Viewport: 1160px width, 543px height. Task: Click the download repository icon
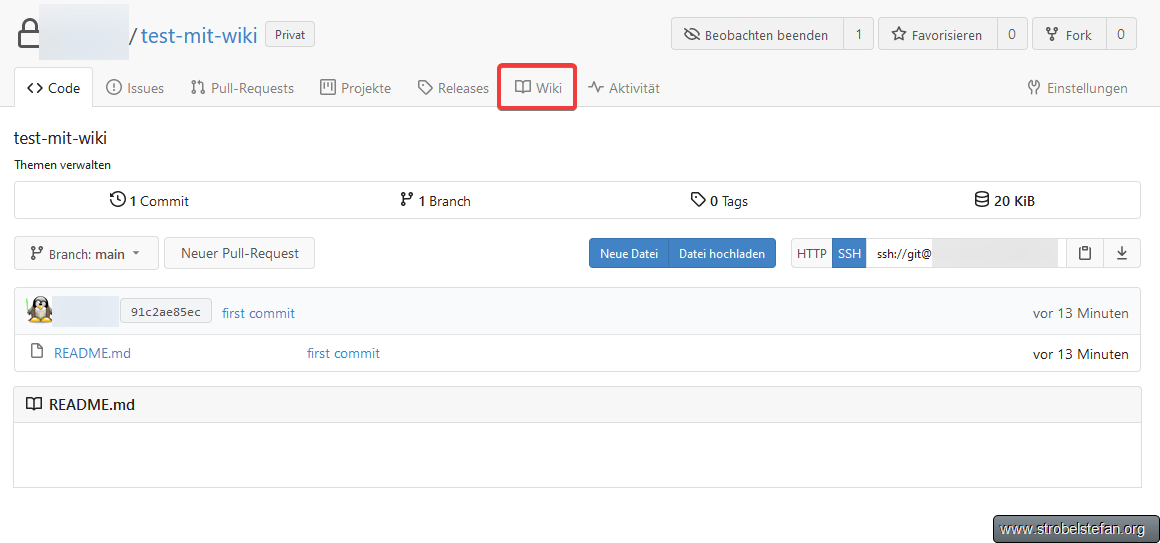click(x=1122, y=254)
